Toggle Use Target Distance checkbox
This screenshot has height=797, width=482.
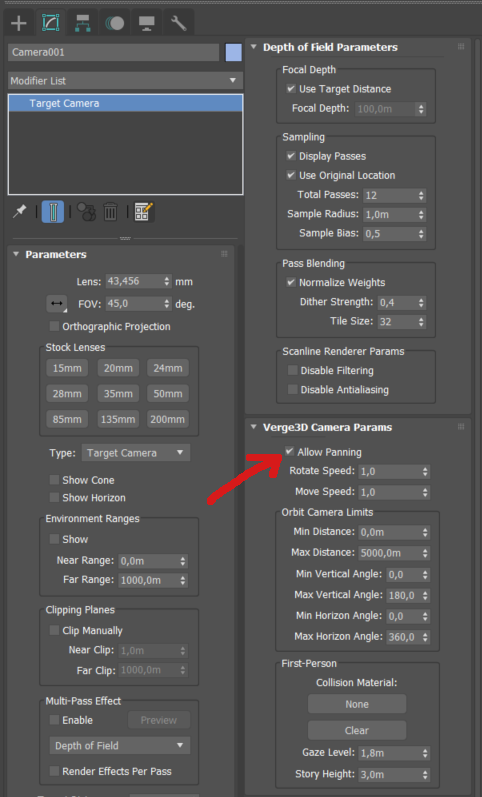(x=291, y=88)
